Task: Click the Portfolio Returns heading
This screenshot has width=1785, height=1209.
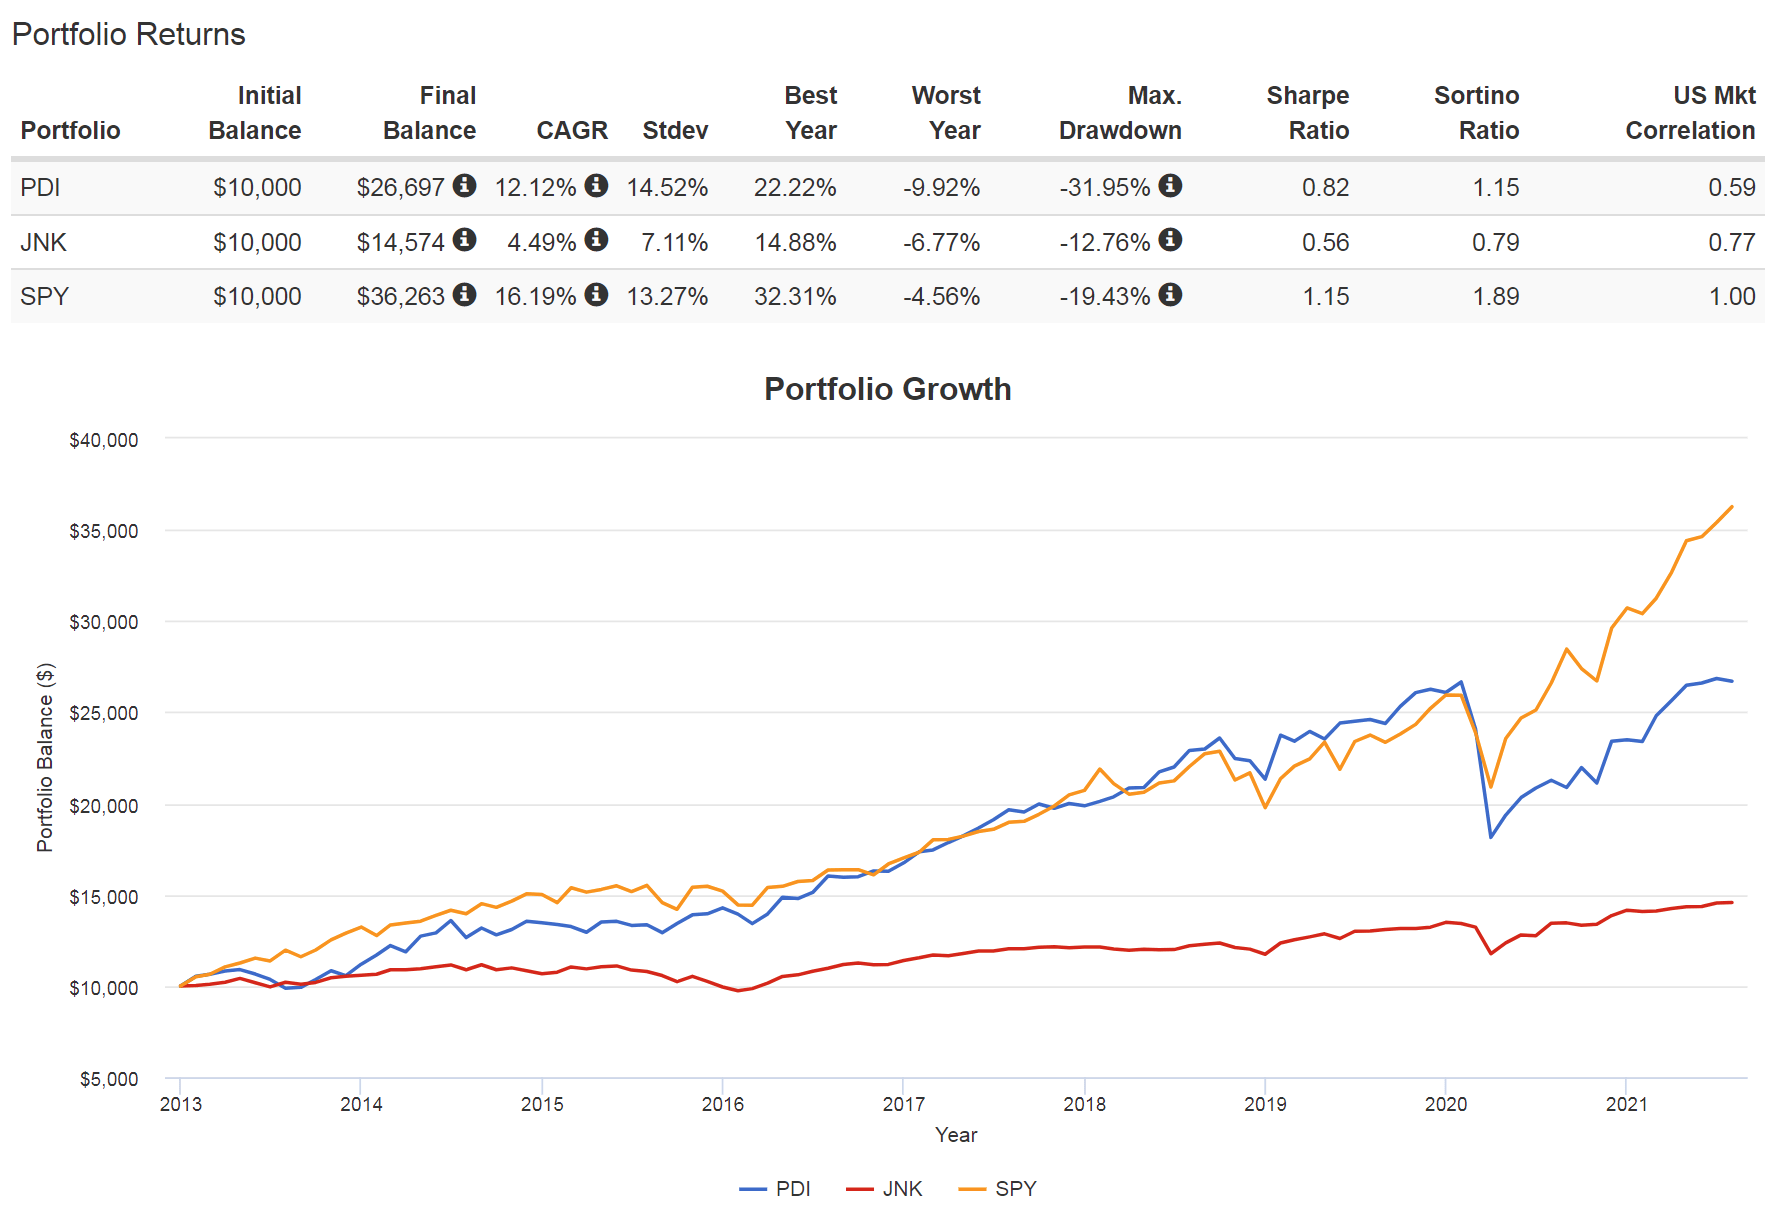Action: (x=128, y=35)
